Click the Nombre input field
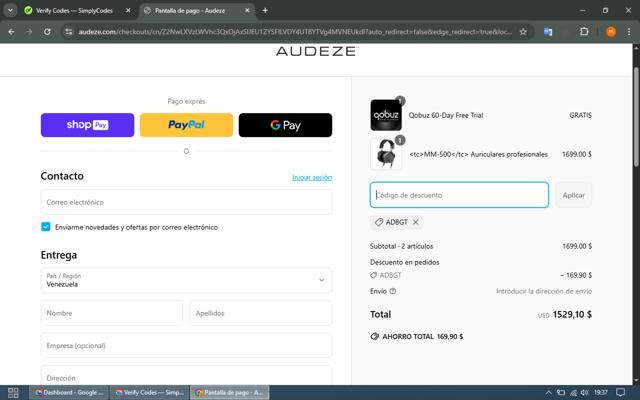Viewport: 640px width, 400px height. point(111,313)
